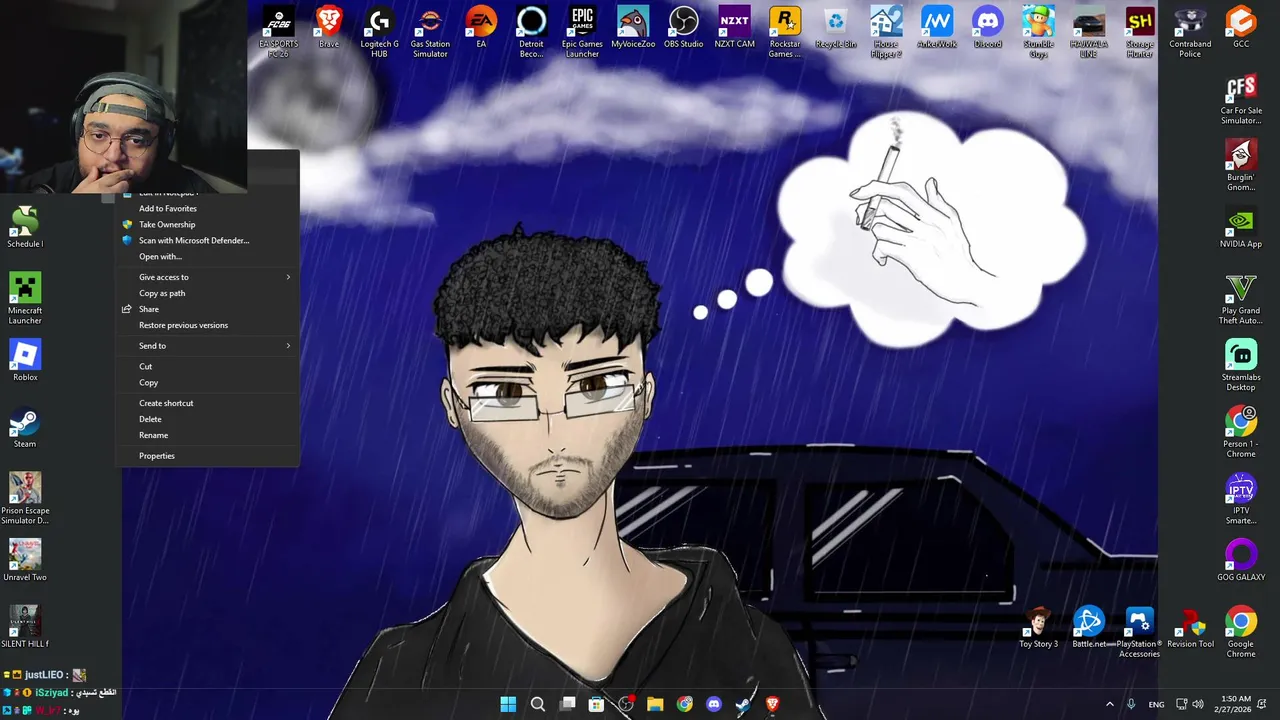Viewport: 1280px width, 720px height.
Task: Open the Windows Start menu
Action: (x=508, y=704)
